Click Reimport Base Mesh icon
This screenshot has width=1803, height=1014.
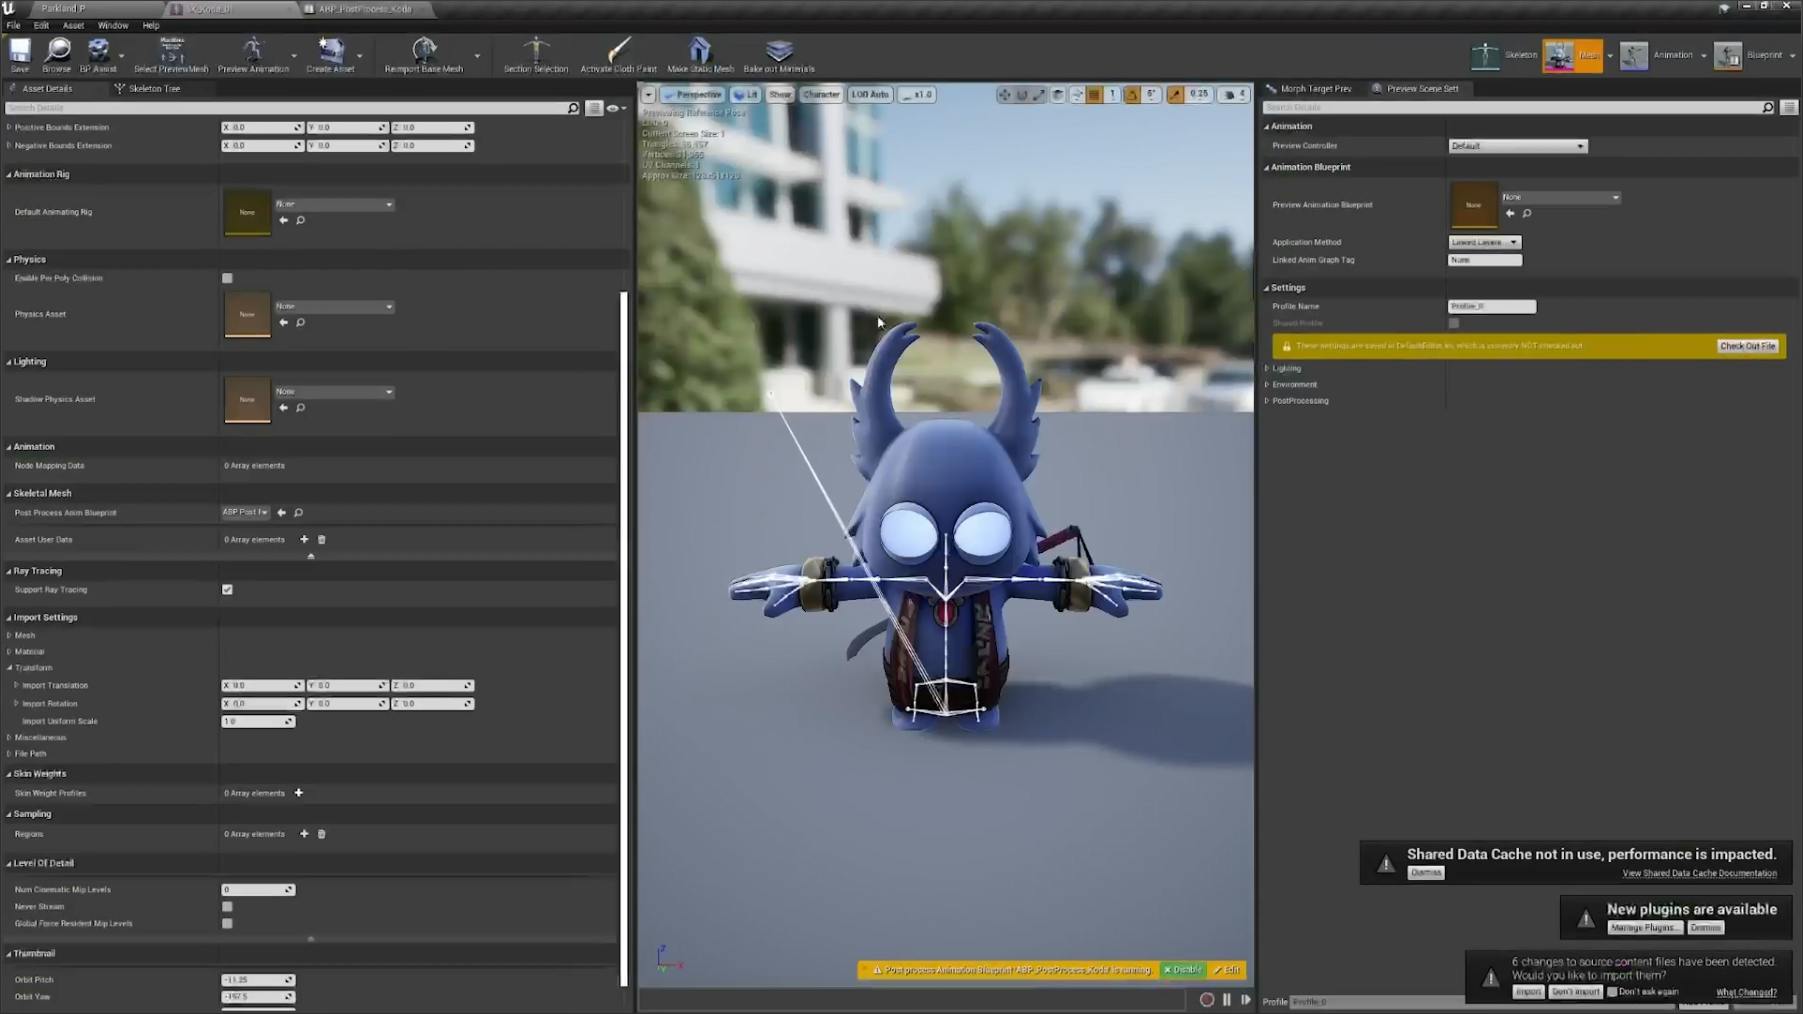pos(424,54)
